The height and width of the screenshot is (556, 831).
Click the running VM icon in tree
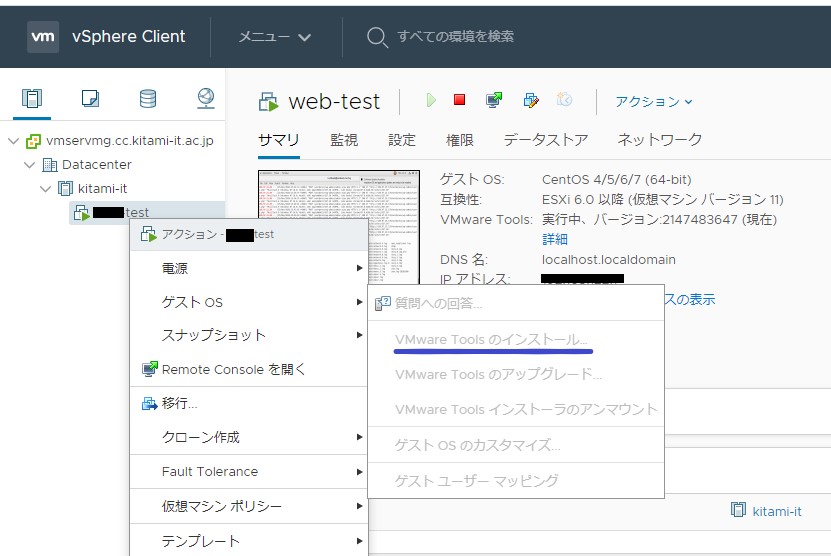pos(81,213)
